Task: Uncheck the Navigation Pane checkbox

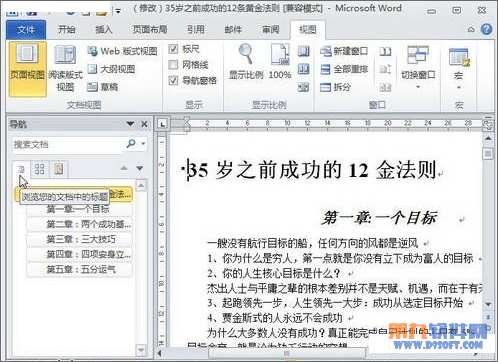Action: point(193,80)
